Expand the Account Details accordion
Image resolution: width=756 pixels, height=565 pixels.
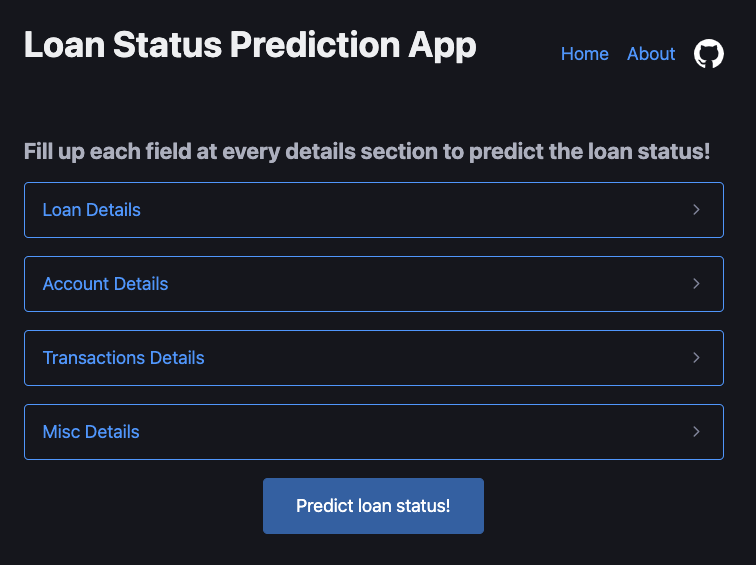[374, 284]
